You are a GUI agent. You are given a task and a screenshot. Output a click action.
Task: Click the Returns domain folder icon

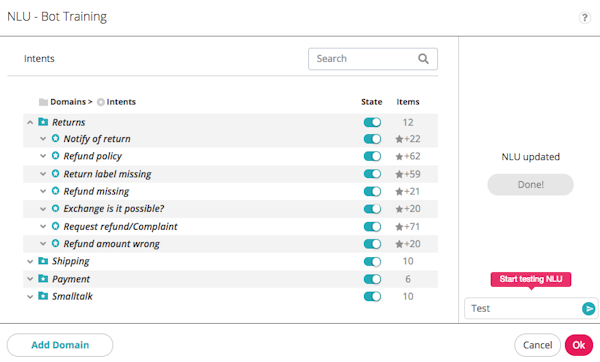pyautogui.click(x=43, y=122)
